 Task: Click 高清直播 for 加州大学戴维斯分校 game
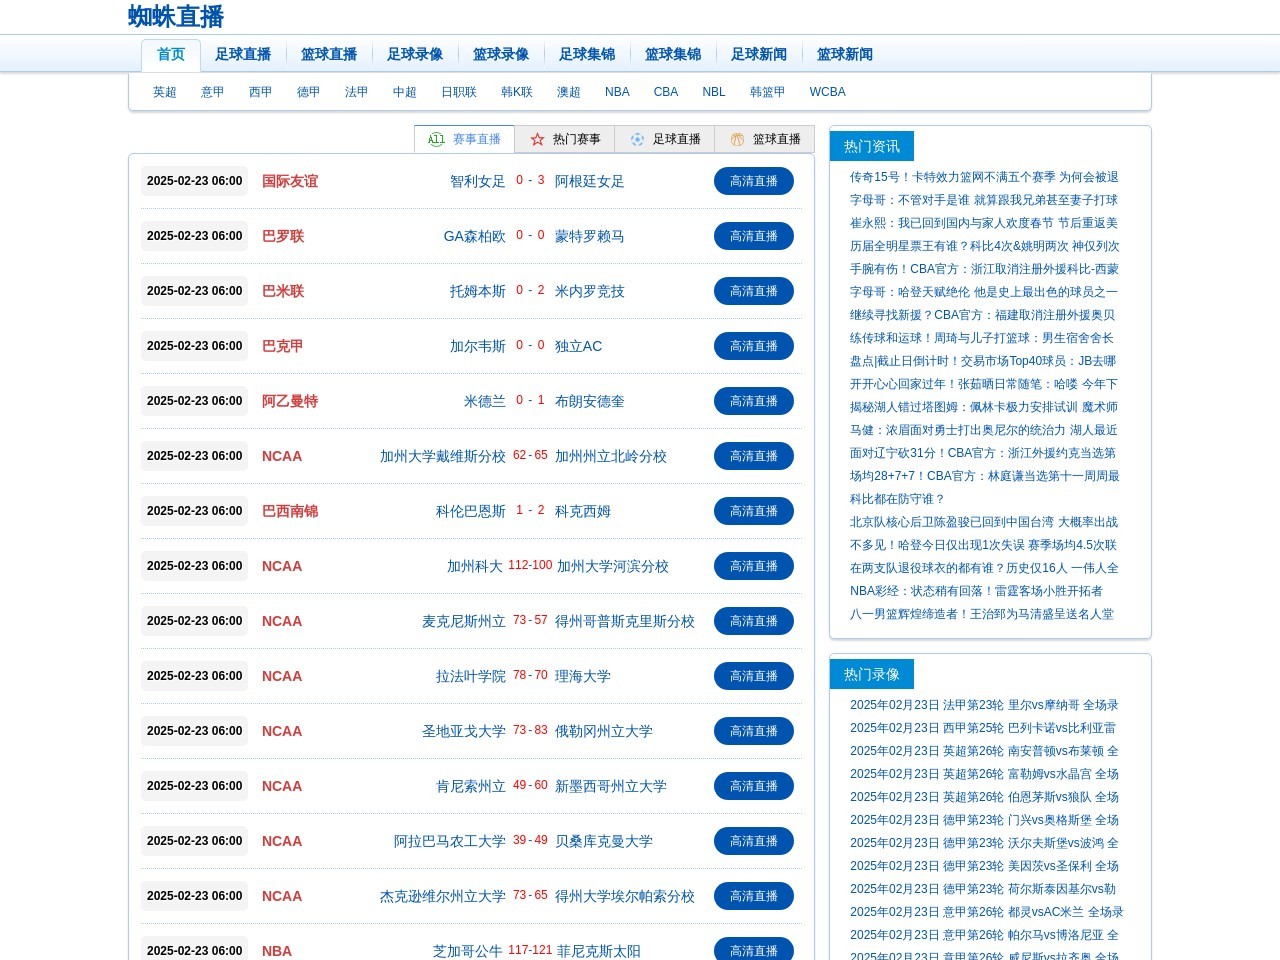point(754,456)
